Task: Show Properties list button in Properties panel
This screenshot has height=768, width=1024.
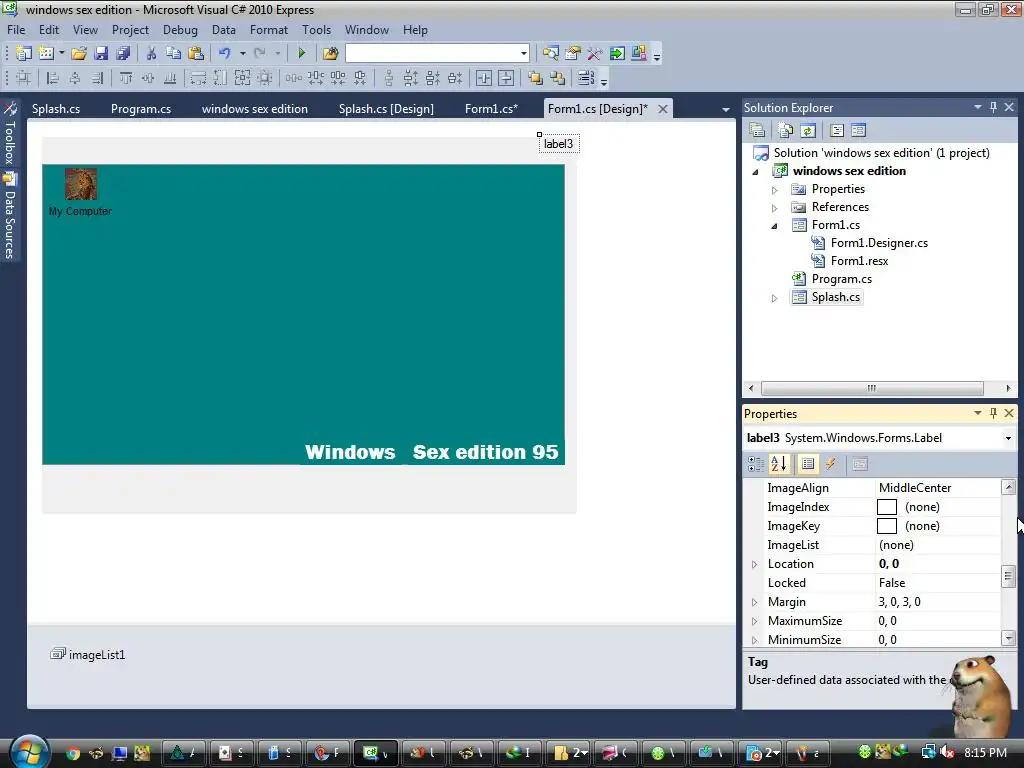Action: point(808,464)
